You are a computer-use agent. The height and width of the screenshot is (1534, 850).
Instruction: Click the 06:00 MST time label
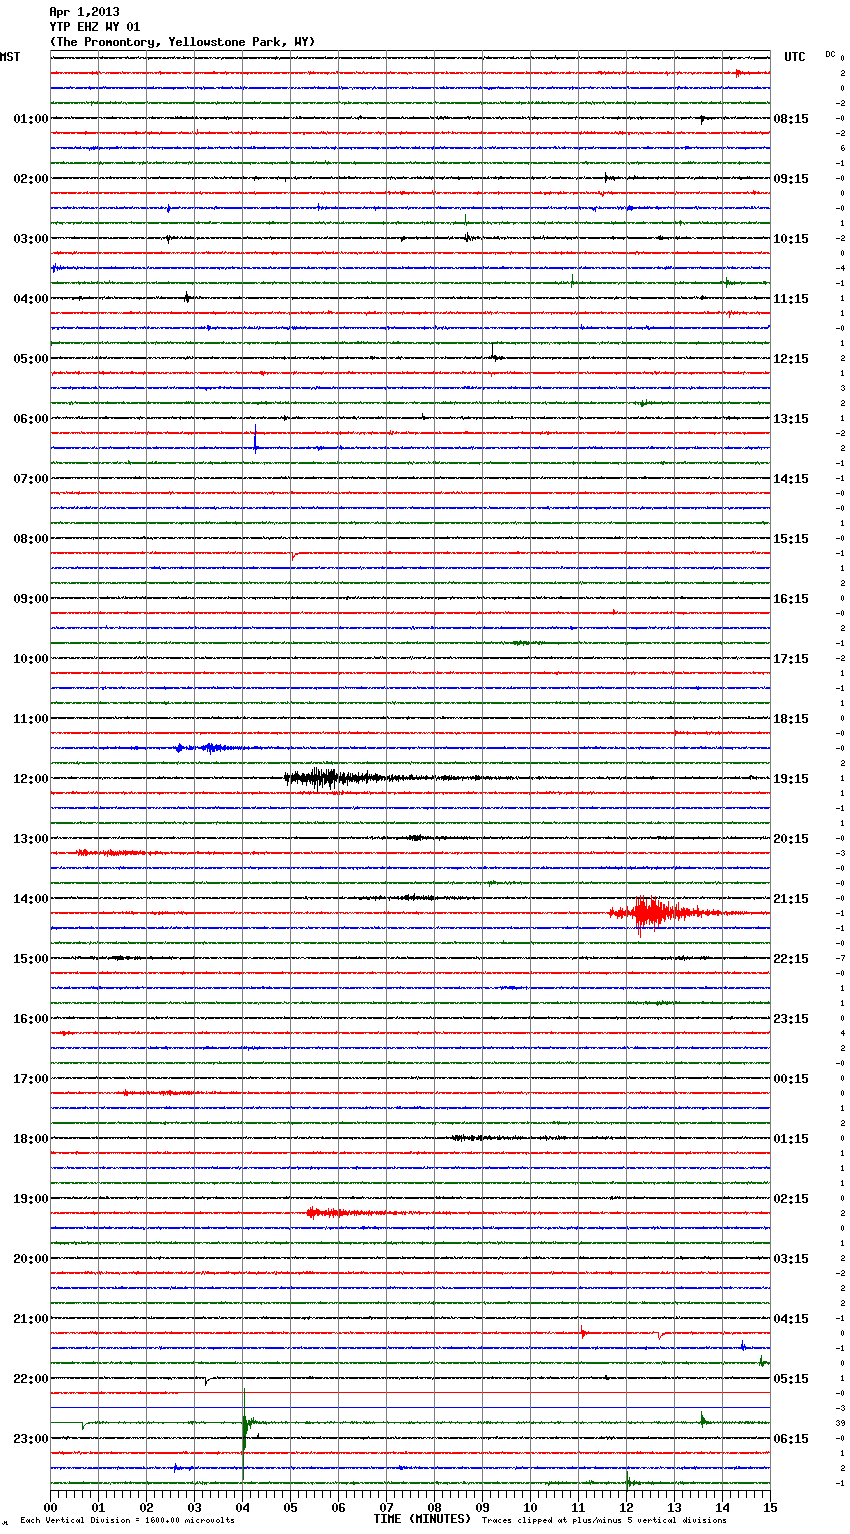[31, 419]
